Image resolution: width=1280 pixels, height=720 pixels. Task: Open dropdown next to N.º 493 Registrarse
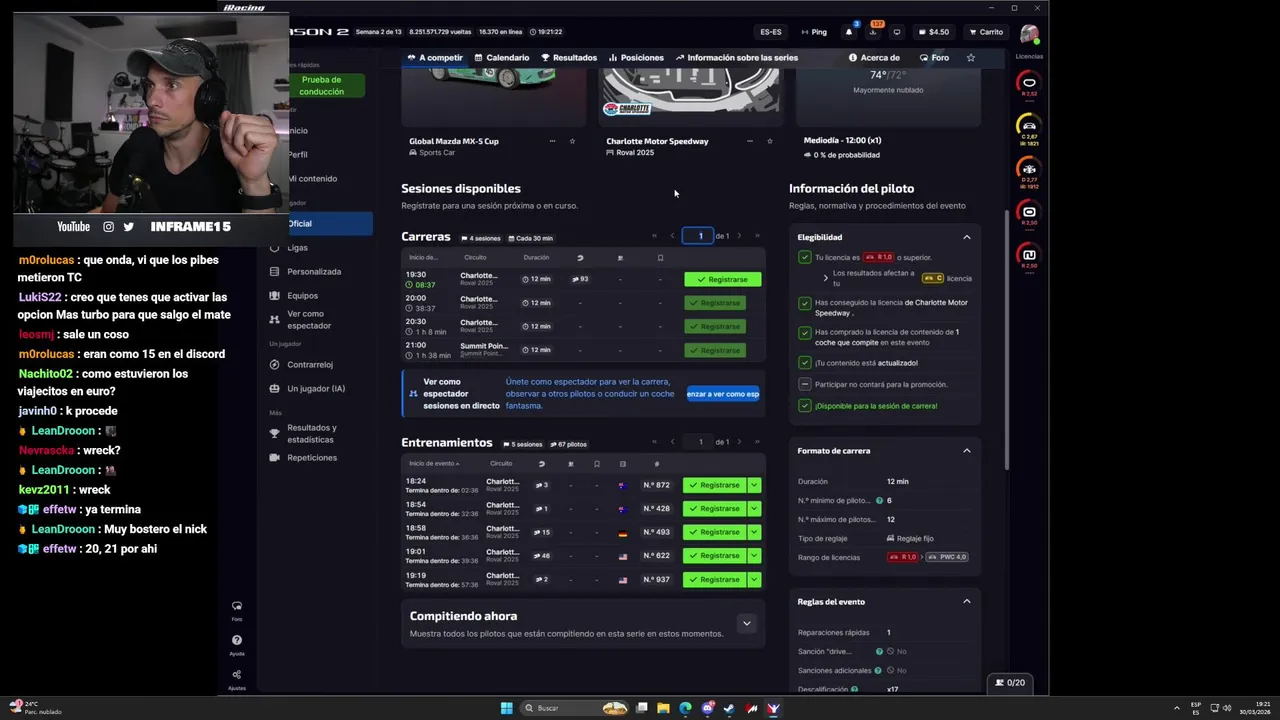pos(754,532)
